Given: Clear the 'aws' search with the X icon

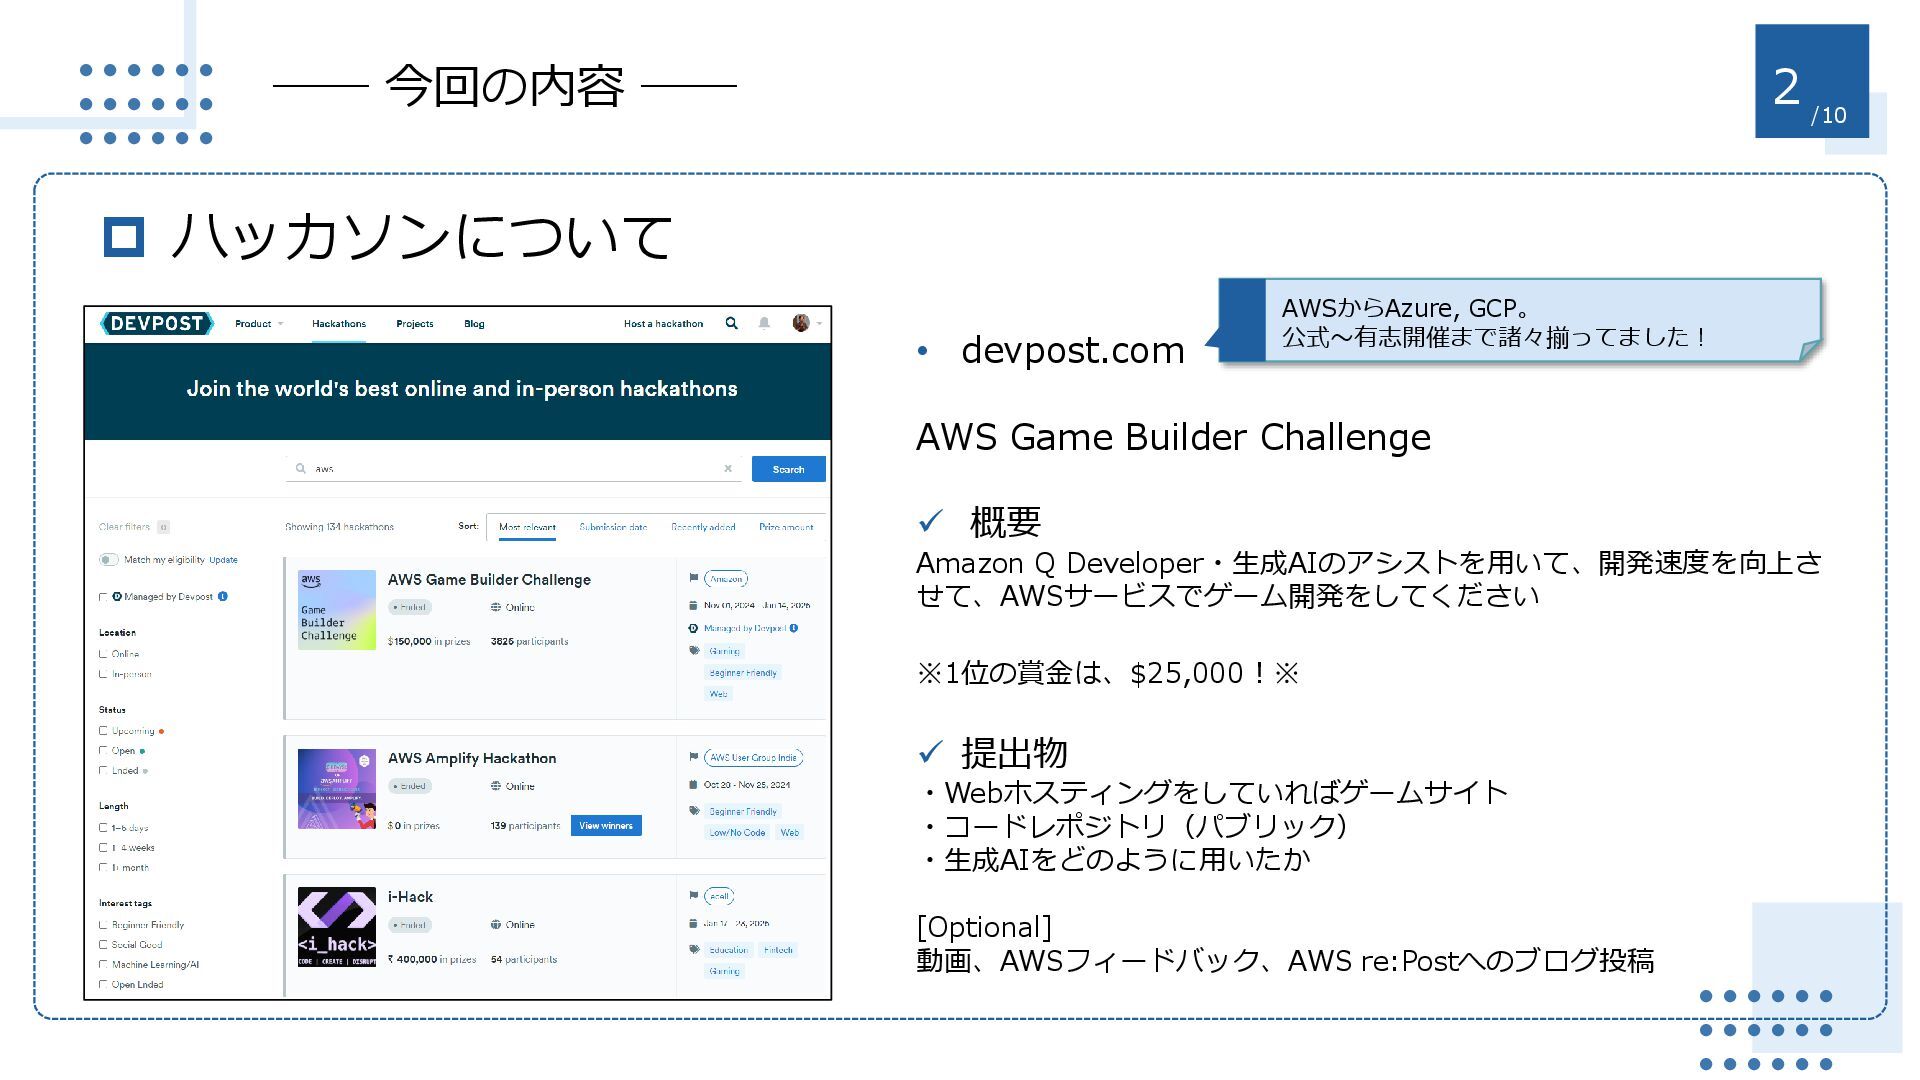Looking at the screenshot, I should coord(728,468).
